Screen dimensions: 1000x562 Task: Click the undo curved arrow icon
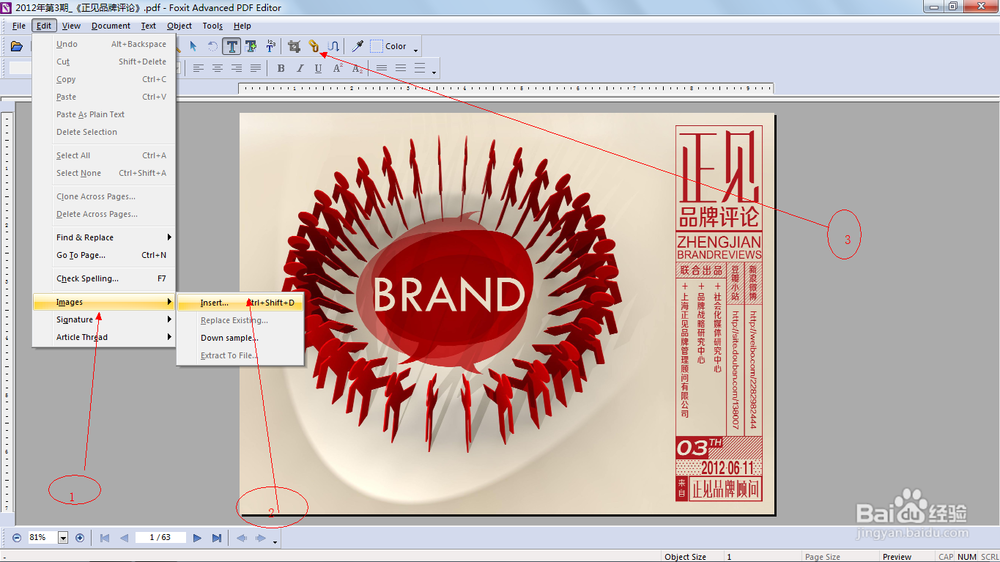(x=212, y=47)
